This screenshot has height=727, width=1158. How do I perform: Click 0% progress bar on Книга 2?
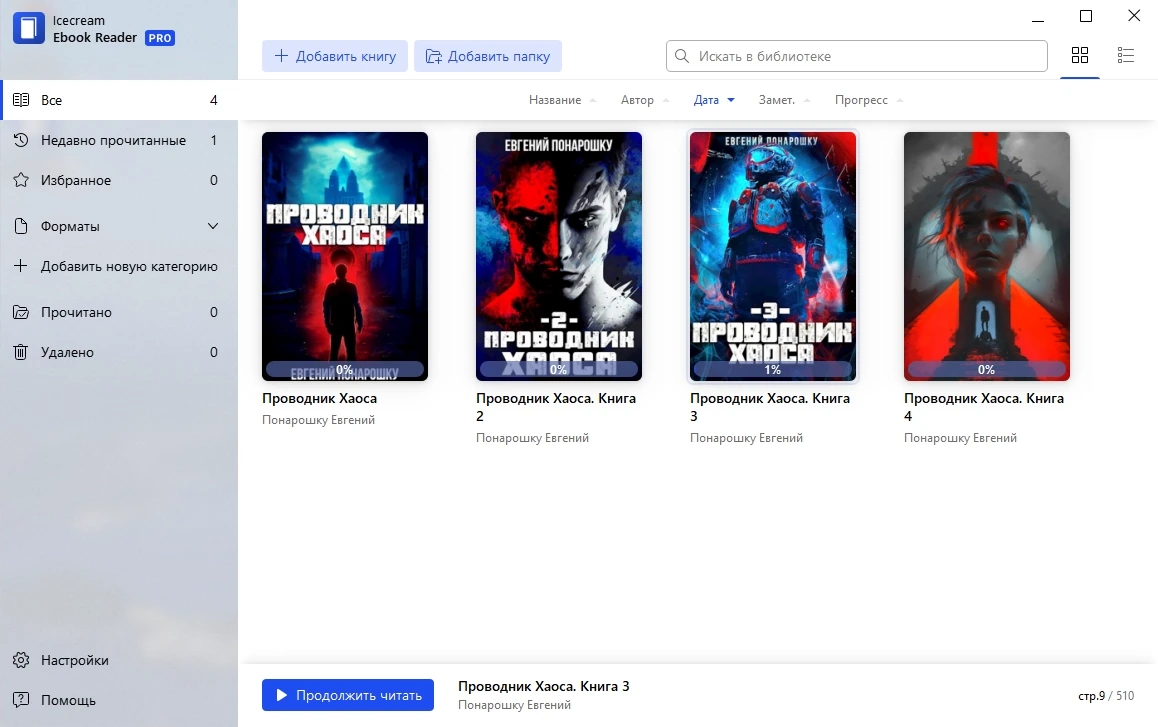(x=559, y=369)
